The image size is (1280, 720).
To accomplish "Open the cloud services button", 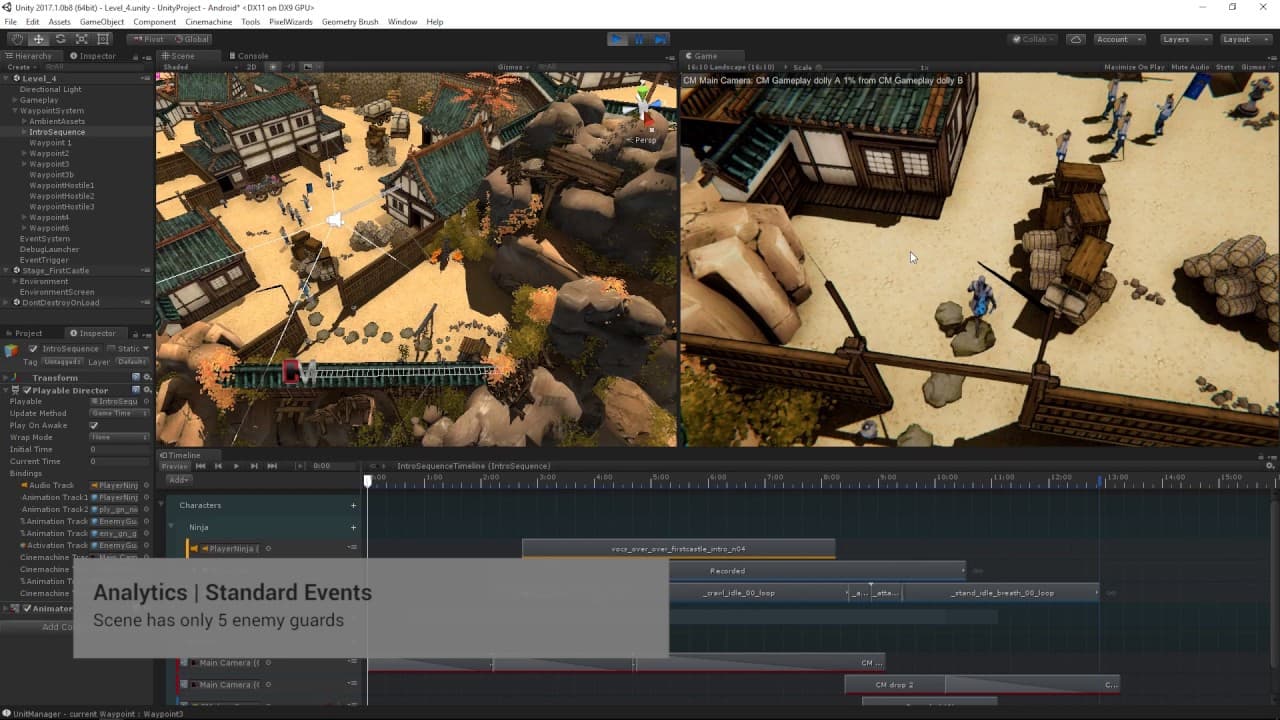I will click(1075, 39).
